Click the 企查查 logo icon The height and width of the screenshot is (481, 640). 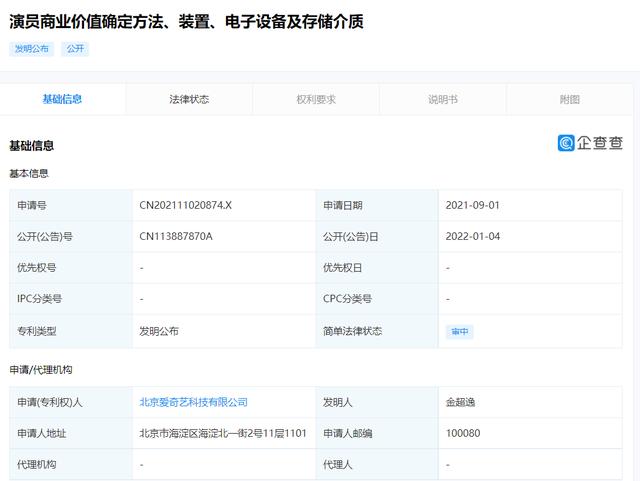tap(566, 143)
